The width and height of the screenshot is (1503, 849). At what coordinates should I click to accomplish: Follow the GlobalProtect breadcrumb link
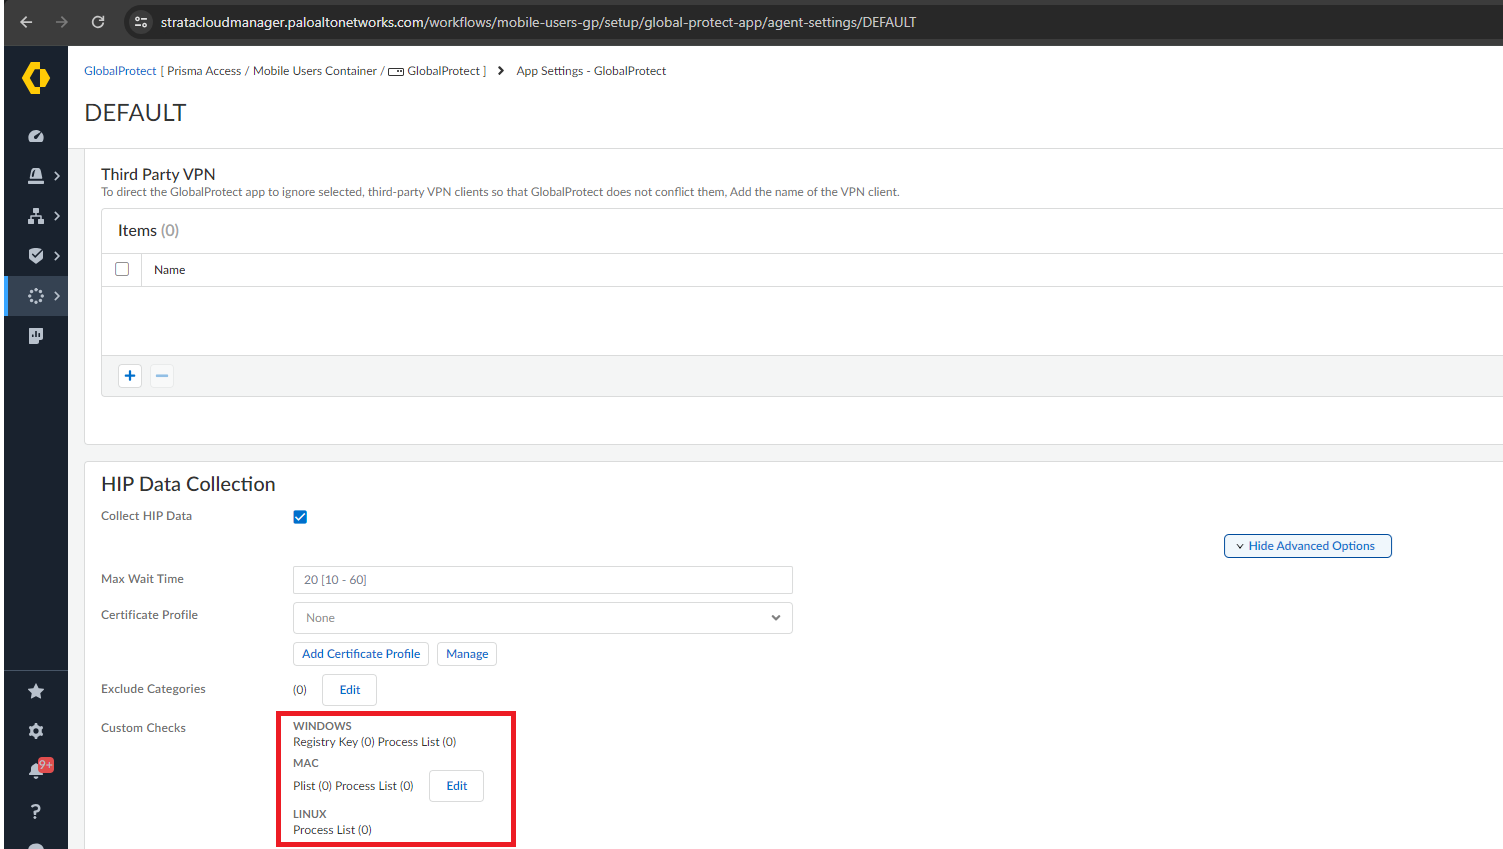(120, 71)
